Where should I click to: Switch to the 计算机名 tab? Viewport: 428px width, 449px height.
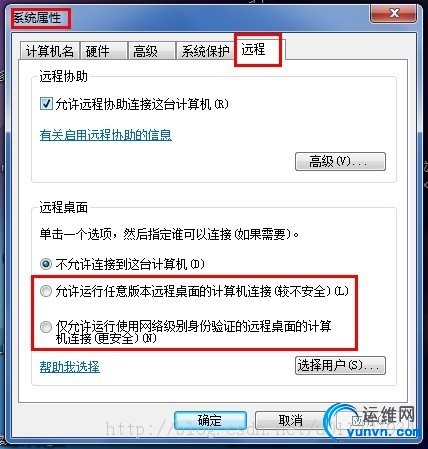pyautogui.click(x=49, y=51)
